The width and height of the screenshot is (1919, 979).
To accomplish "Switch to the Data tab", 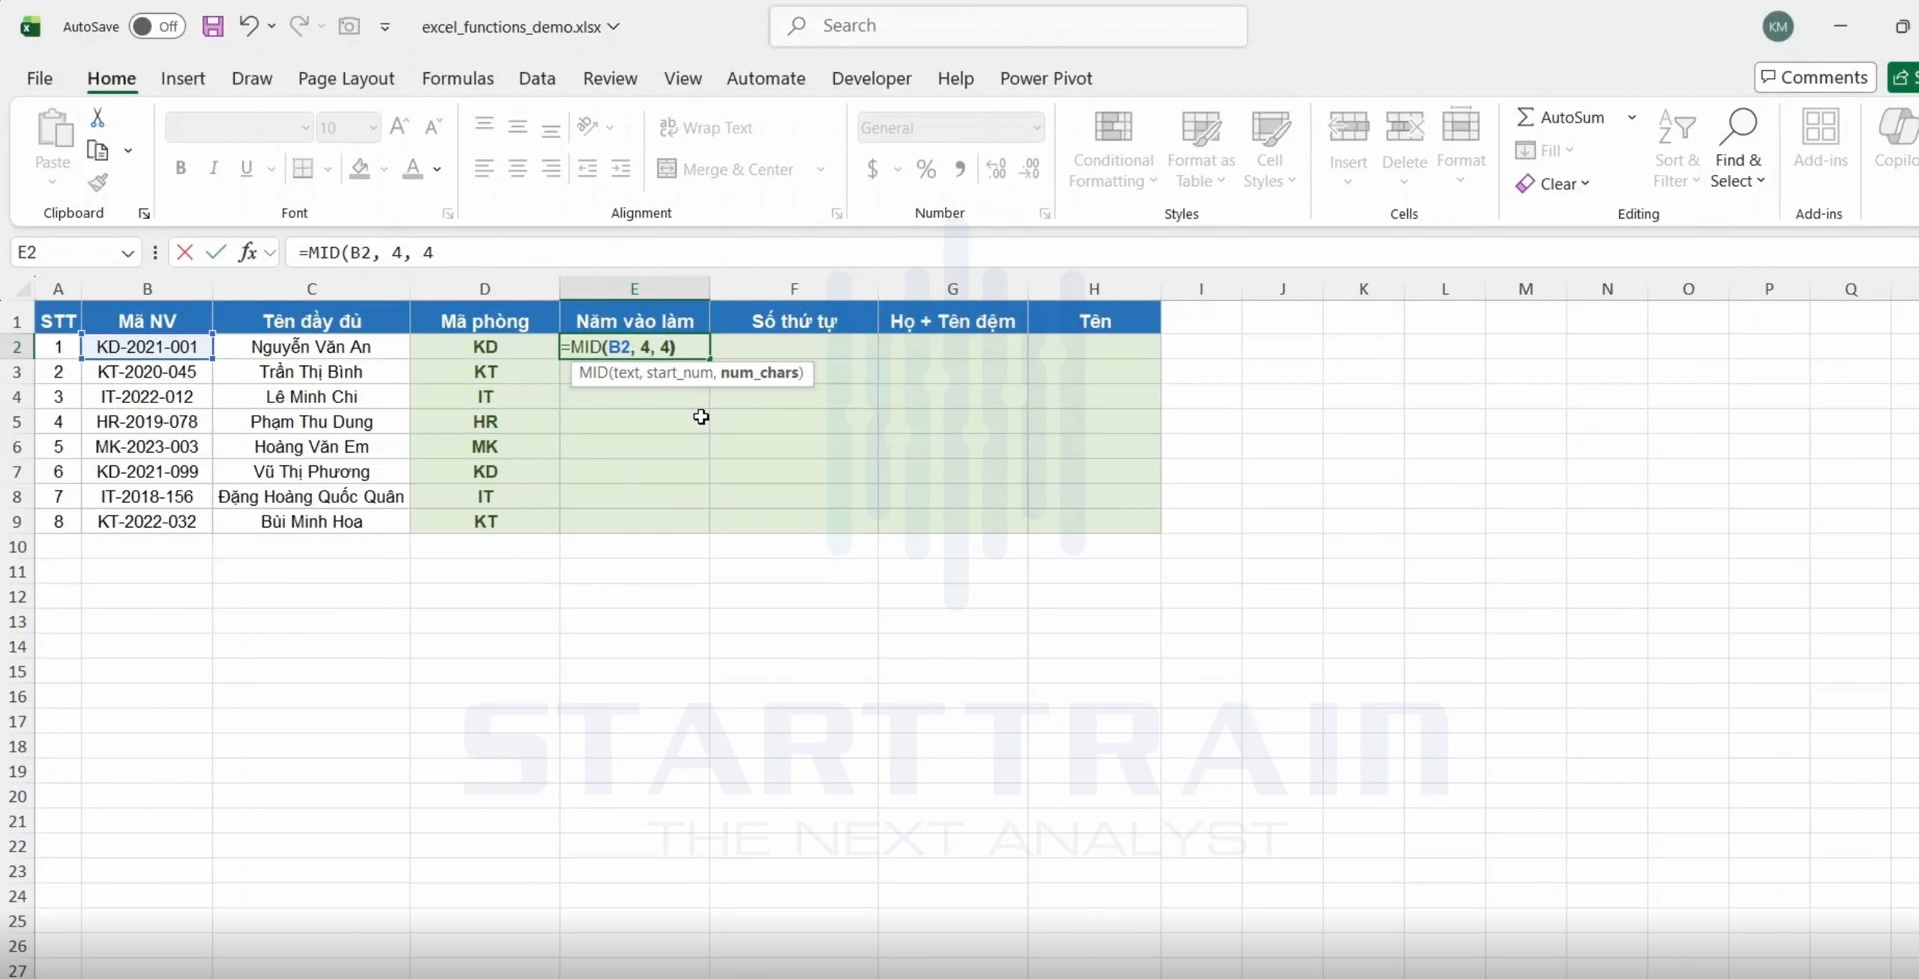I will 537,79.
